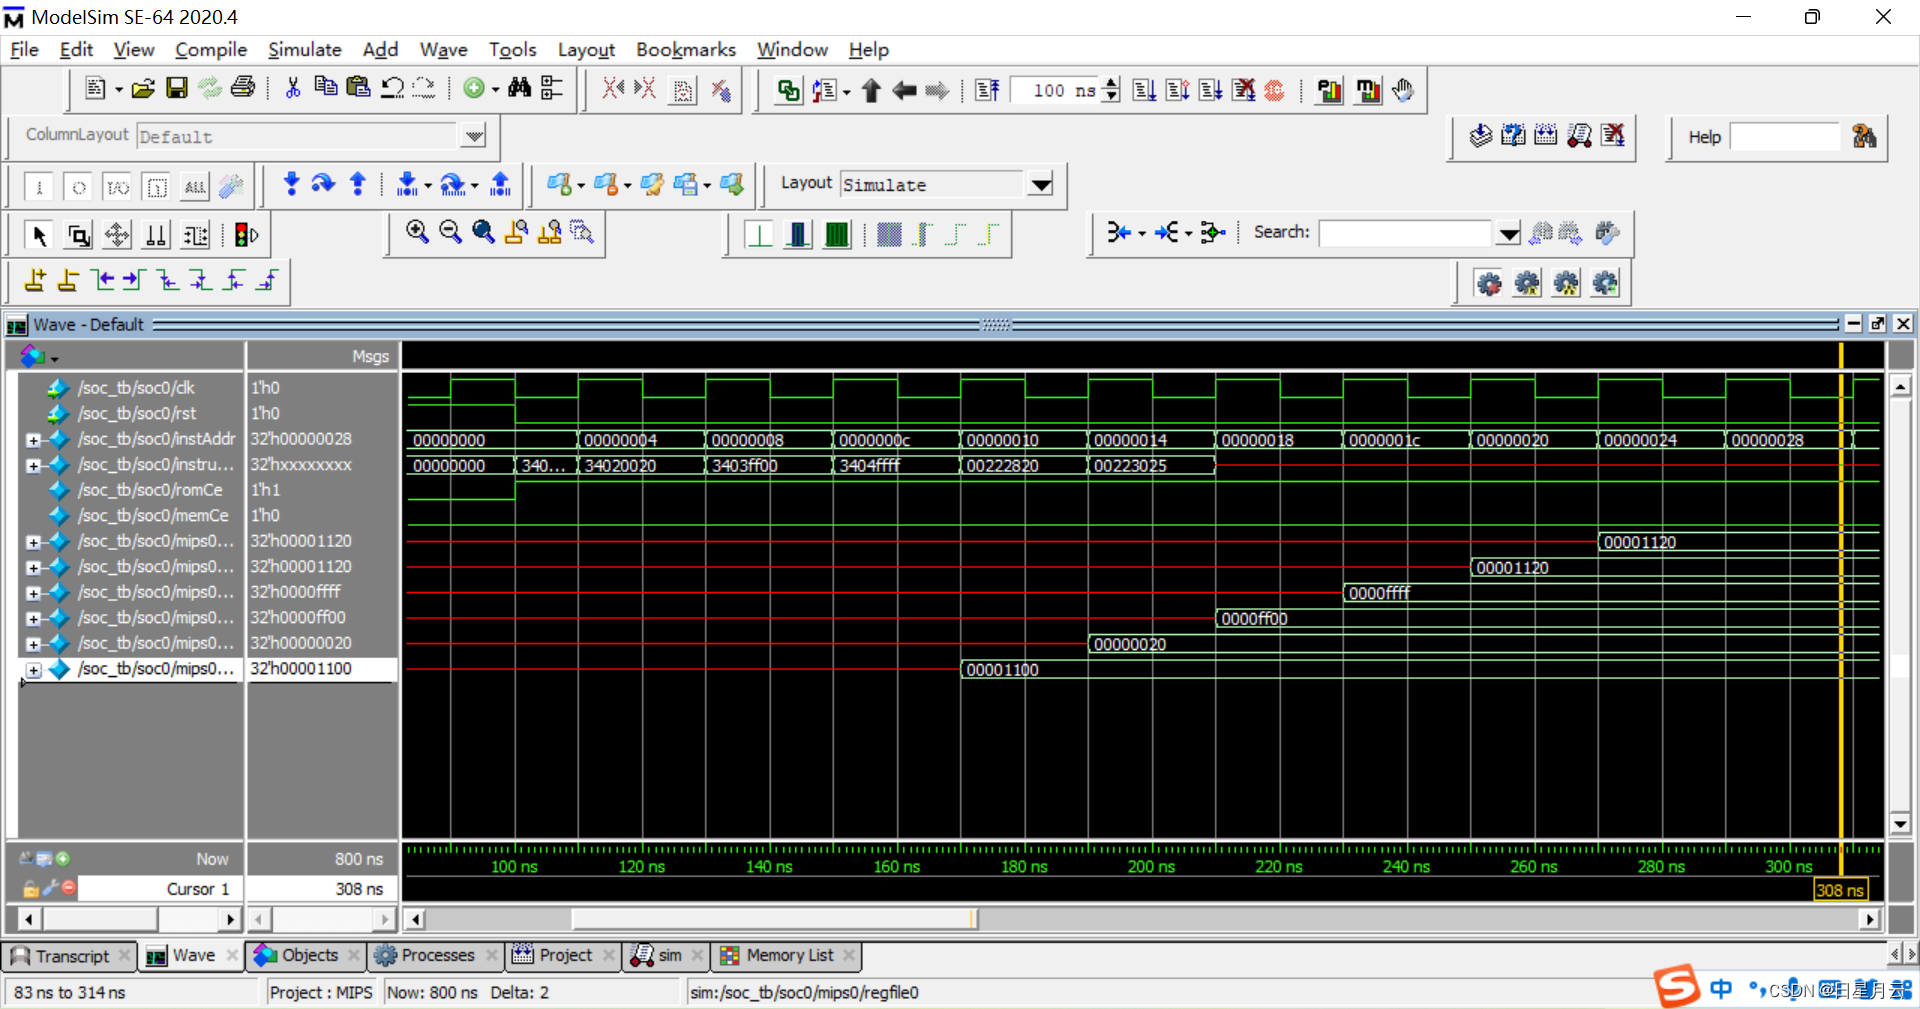The height and width of the screenshot is (1009, 1920).
Task: Switch to the Transcript tab
Action: pyautogui.click(x=71, y=956)
